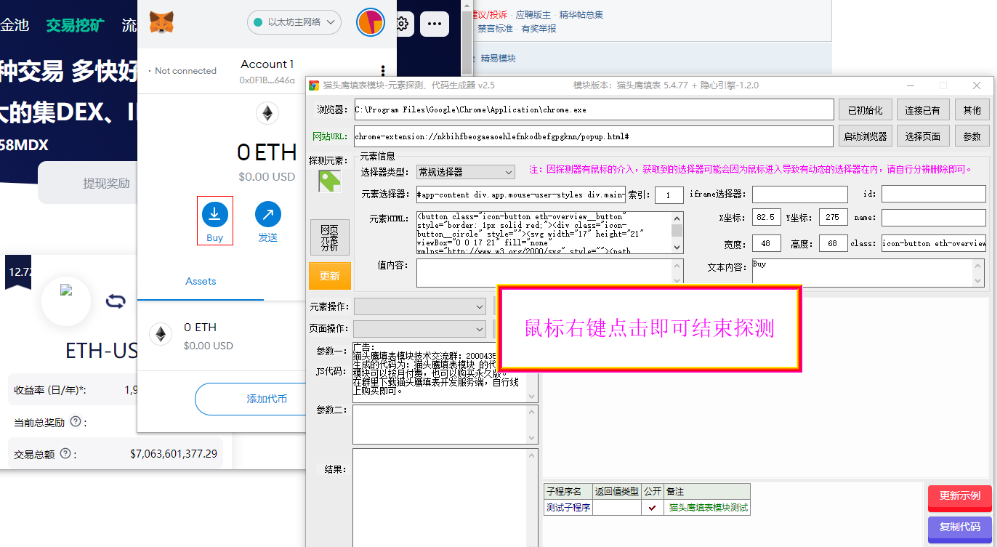Open the 精华帖总集 forum link
The width and height of the screenshot is (997, 547).
tap(581, 15)
